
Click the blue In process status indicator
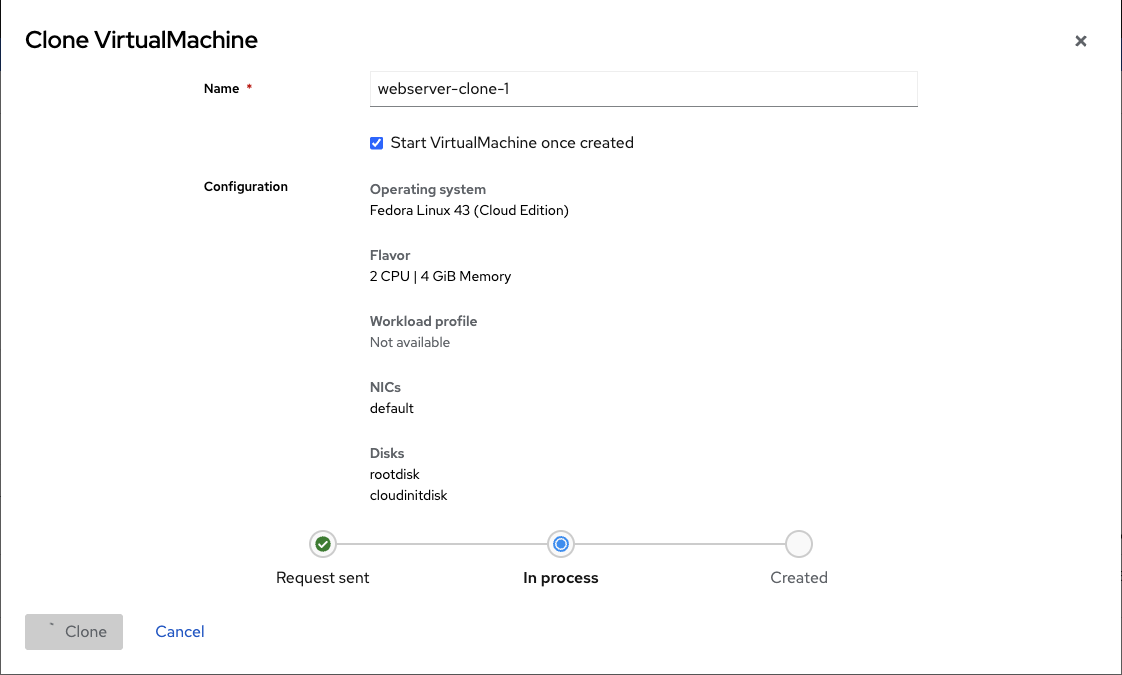click(560, 544)
